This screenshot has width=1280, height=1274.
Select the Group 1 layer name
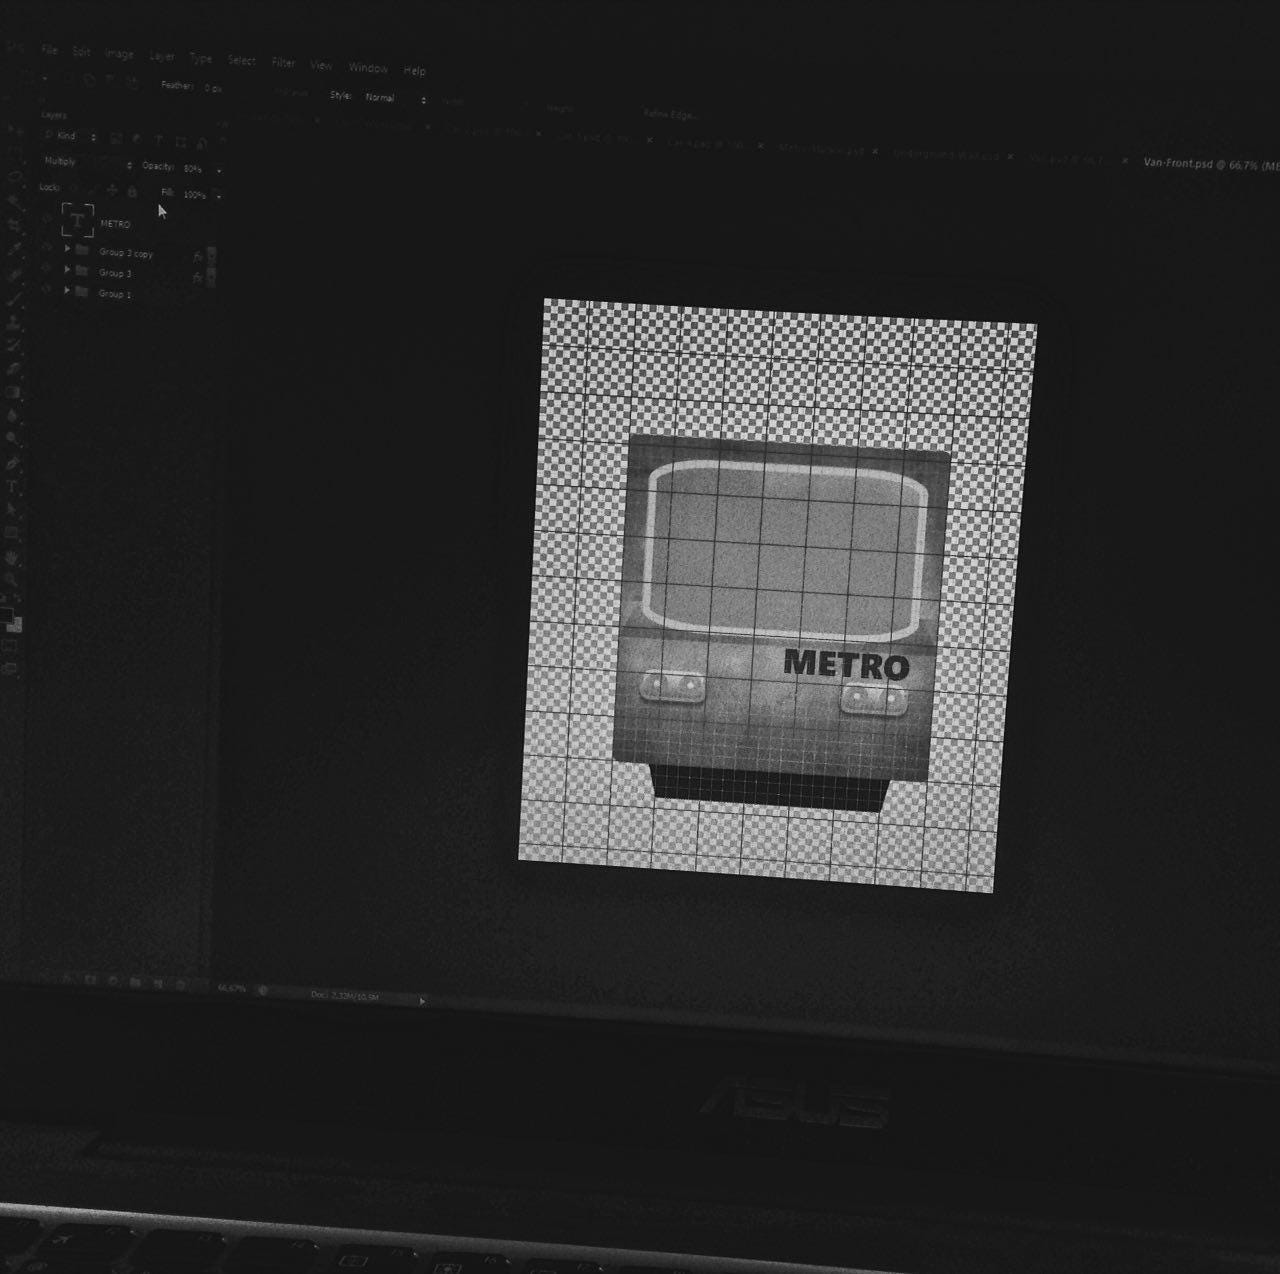coord(115,294)
